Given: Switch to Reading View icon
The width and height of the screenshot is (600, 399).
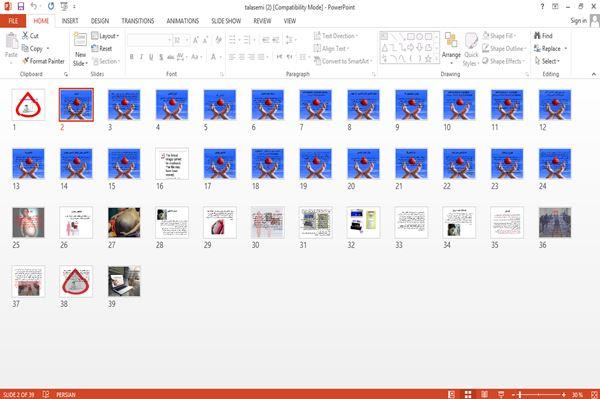Looking at the screenshot, I should (484, 394).
